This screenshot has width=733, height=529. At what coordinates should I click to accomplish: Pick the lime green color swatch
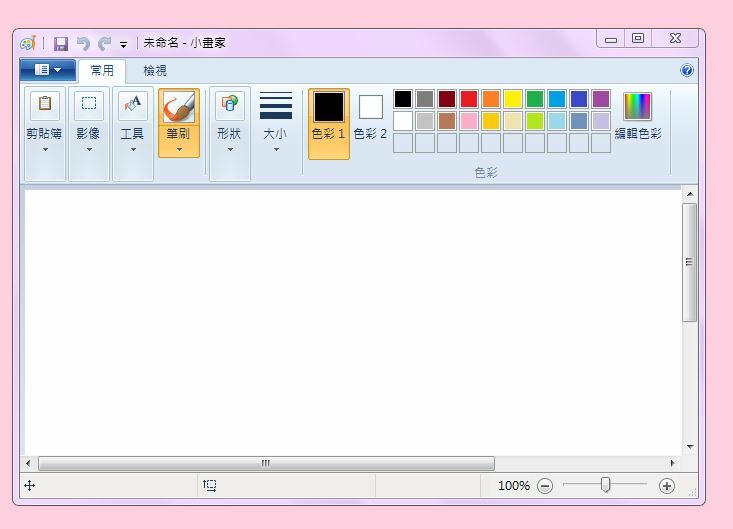535,121
